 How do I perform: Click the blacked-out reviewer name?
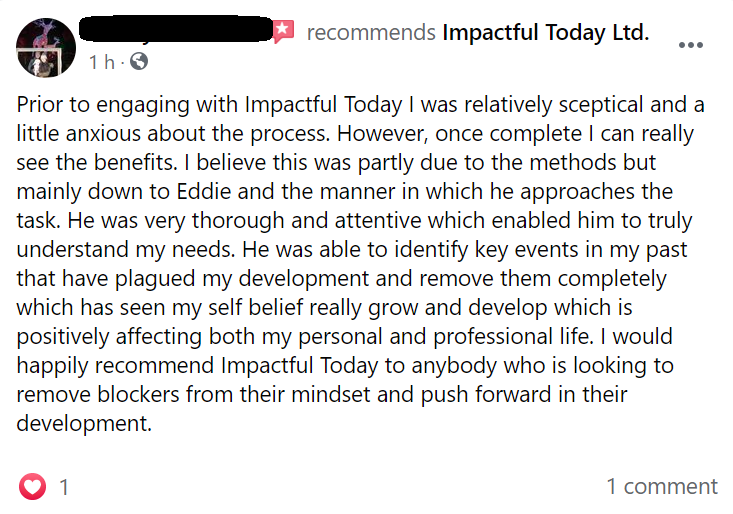pos(176,29)
